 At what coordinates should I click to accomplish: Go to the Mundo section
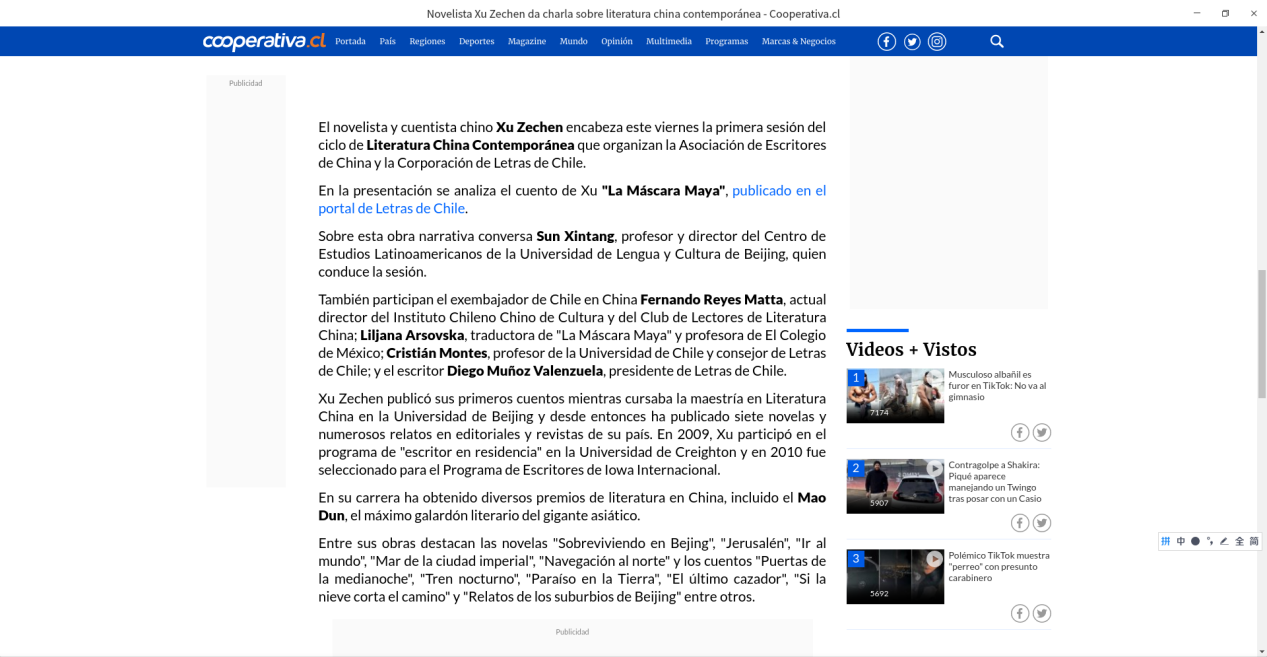(x=573, y=41)
